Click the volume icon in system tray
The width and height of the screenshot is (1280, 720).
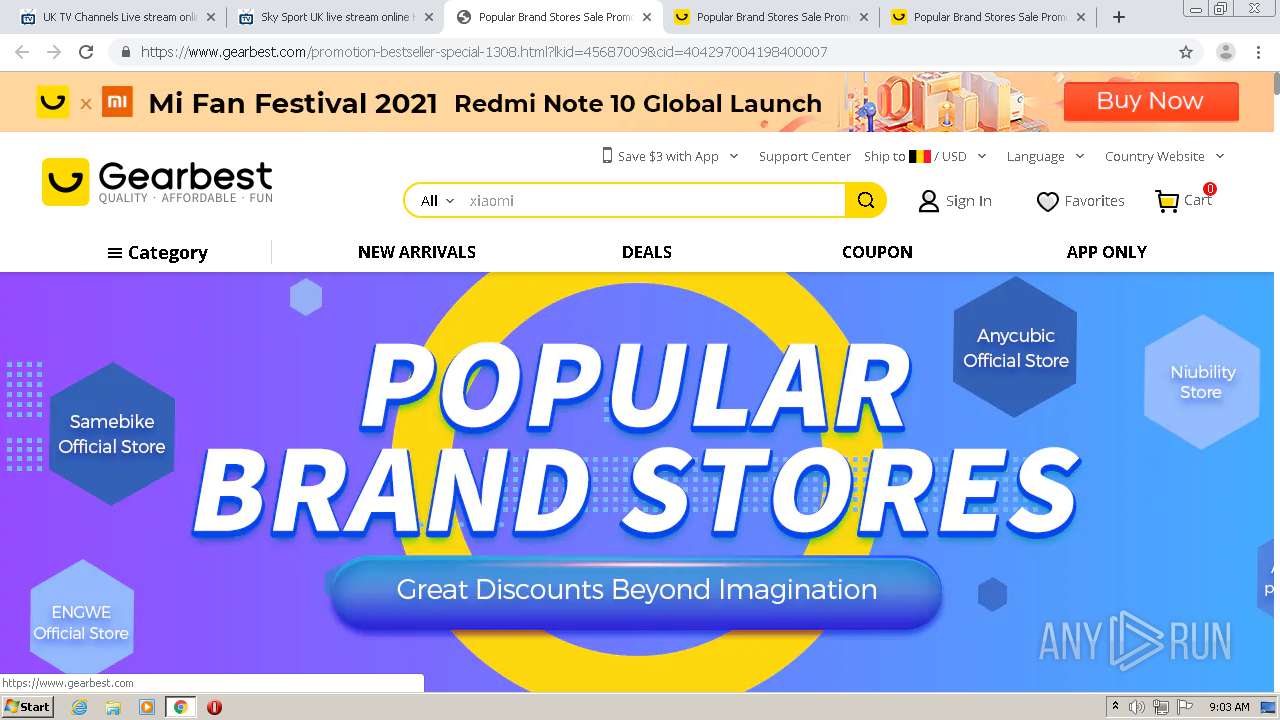(x=1137, y=707)
